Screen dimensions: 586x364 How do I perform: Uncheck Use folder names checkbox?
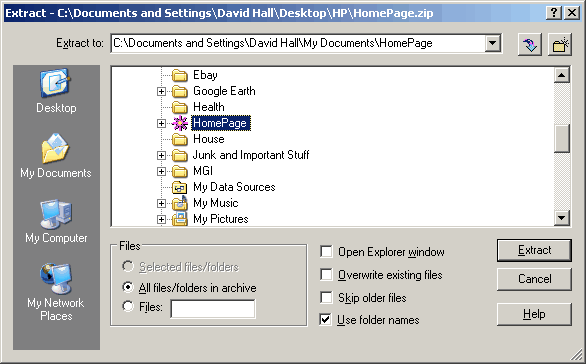tap(326, 320)
